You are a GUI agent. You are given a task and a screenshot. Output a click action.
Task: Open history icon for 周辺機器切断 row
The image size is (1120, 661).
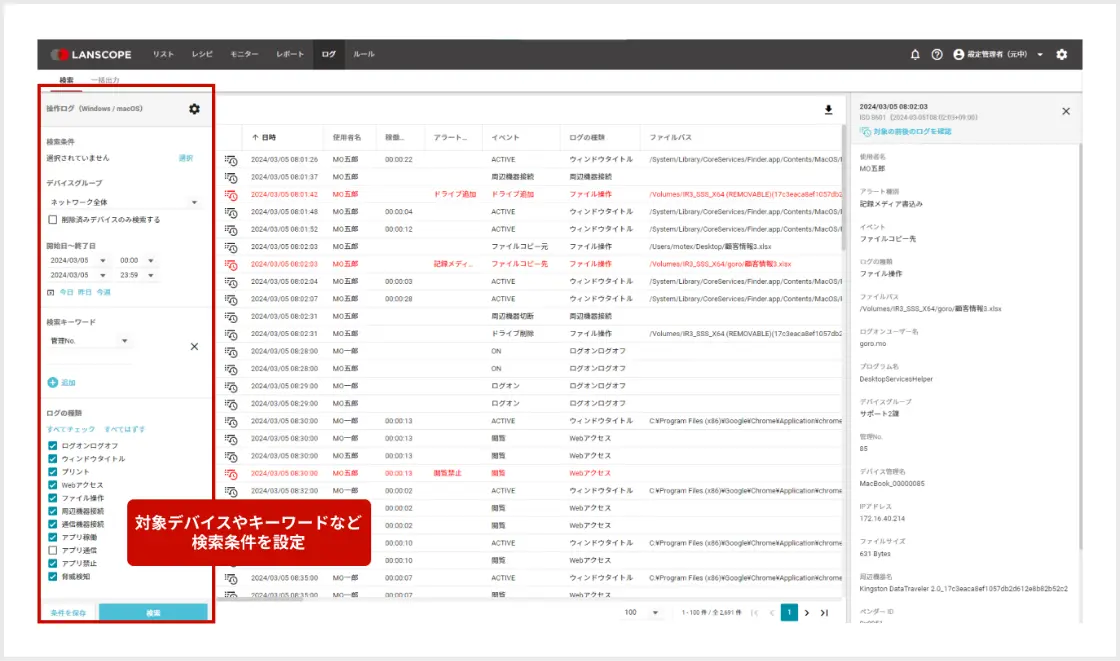[x=231, y=317]
